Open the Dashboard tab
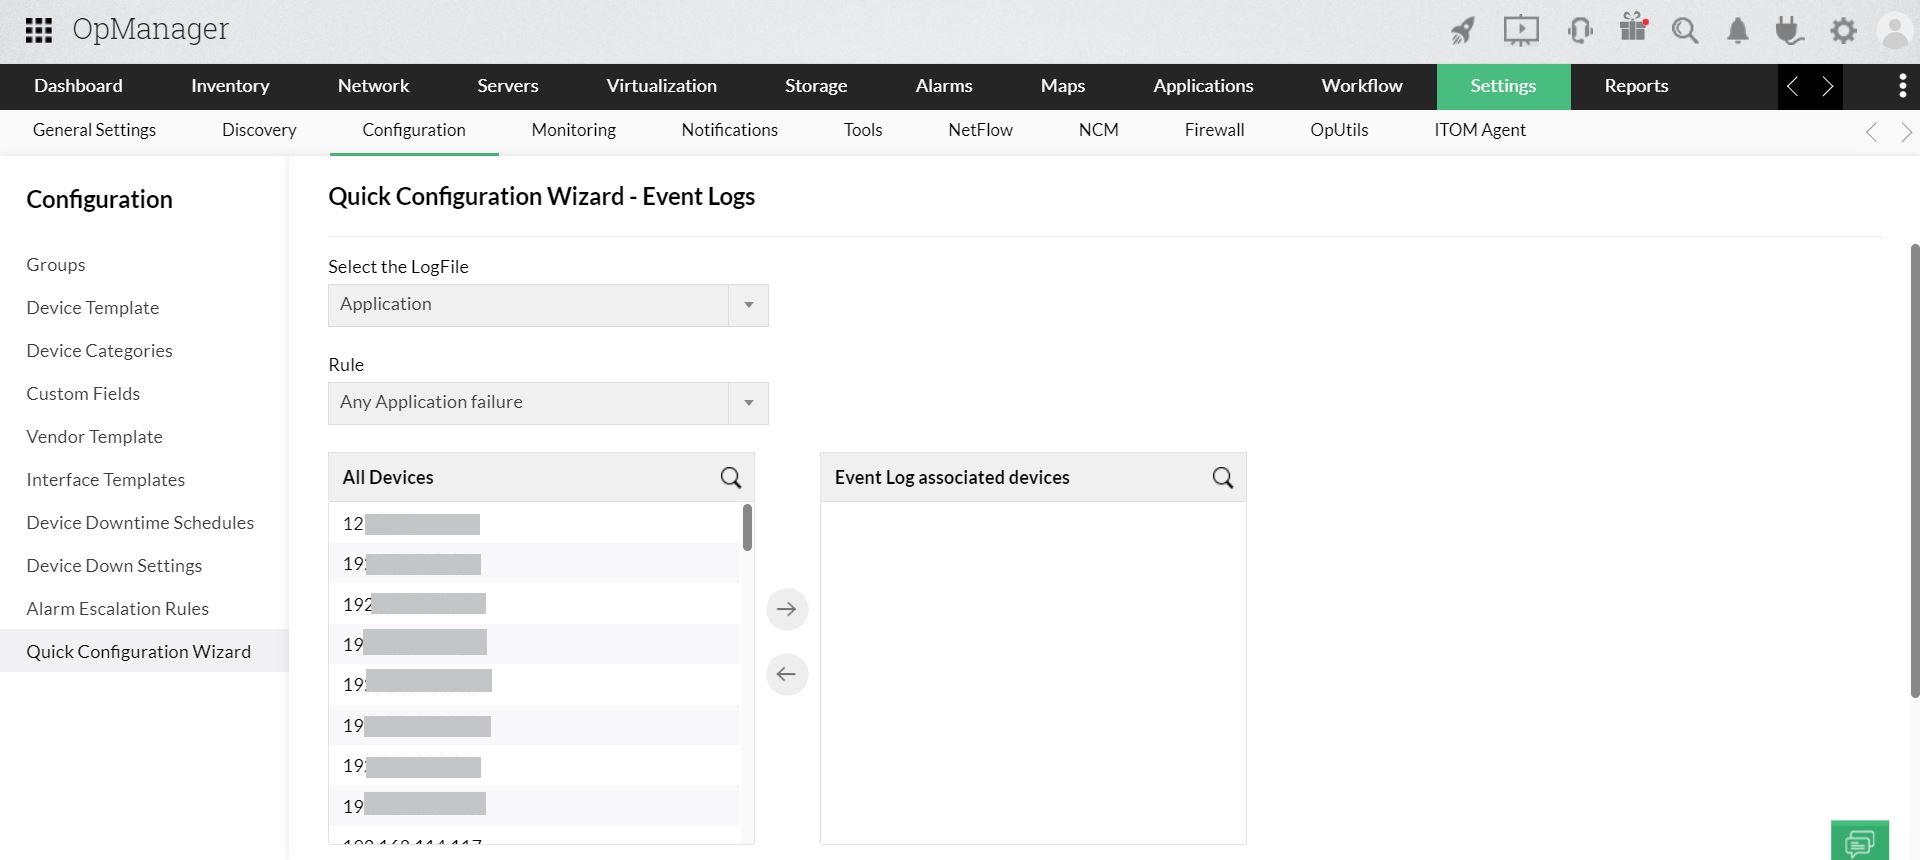Viewport: 1920px width, 860px height. (78, 86)
